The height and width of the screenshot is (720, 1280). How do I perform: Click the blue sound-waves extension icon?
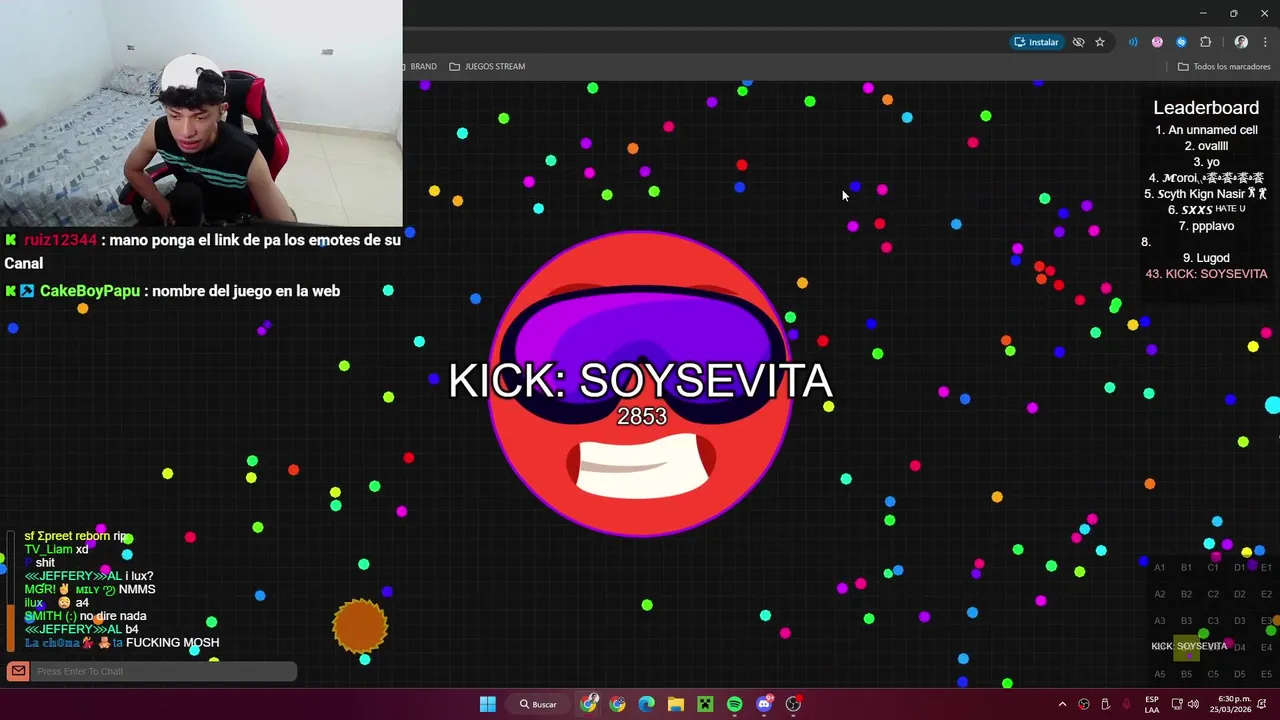coord(1133,42)
